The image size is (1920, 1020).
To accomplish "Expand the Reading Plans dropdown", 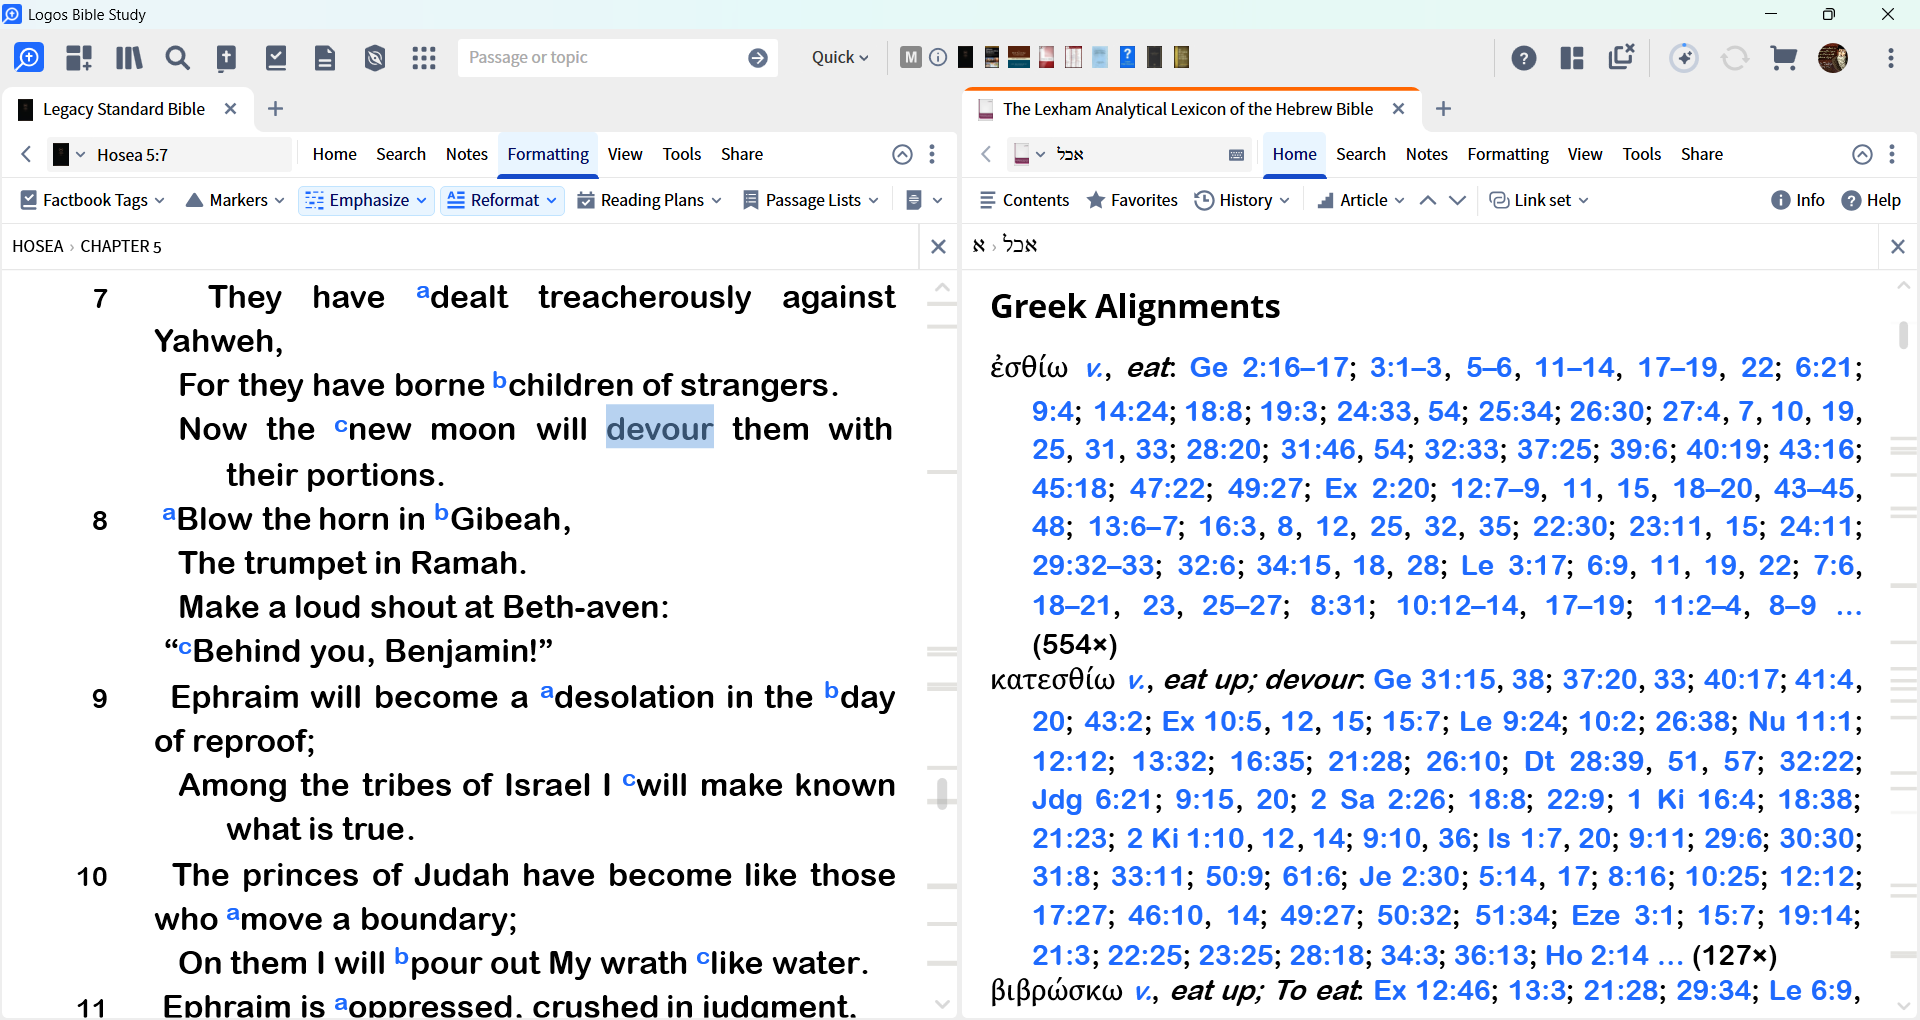I will coord(649,200).
